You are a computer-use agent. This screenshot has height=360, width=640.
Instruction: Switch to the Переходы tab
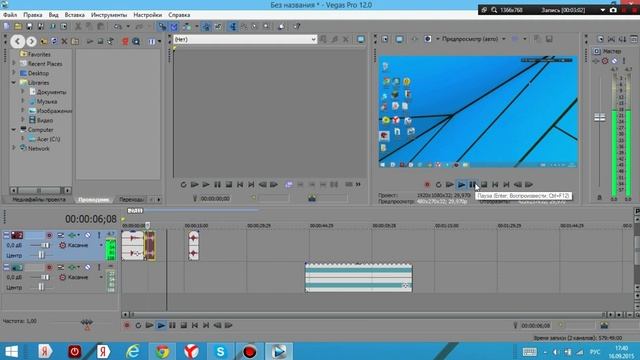[x=131, y=200]
